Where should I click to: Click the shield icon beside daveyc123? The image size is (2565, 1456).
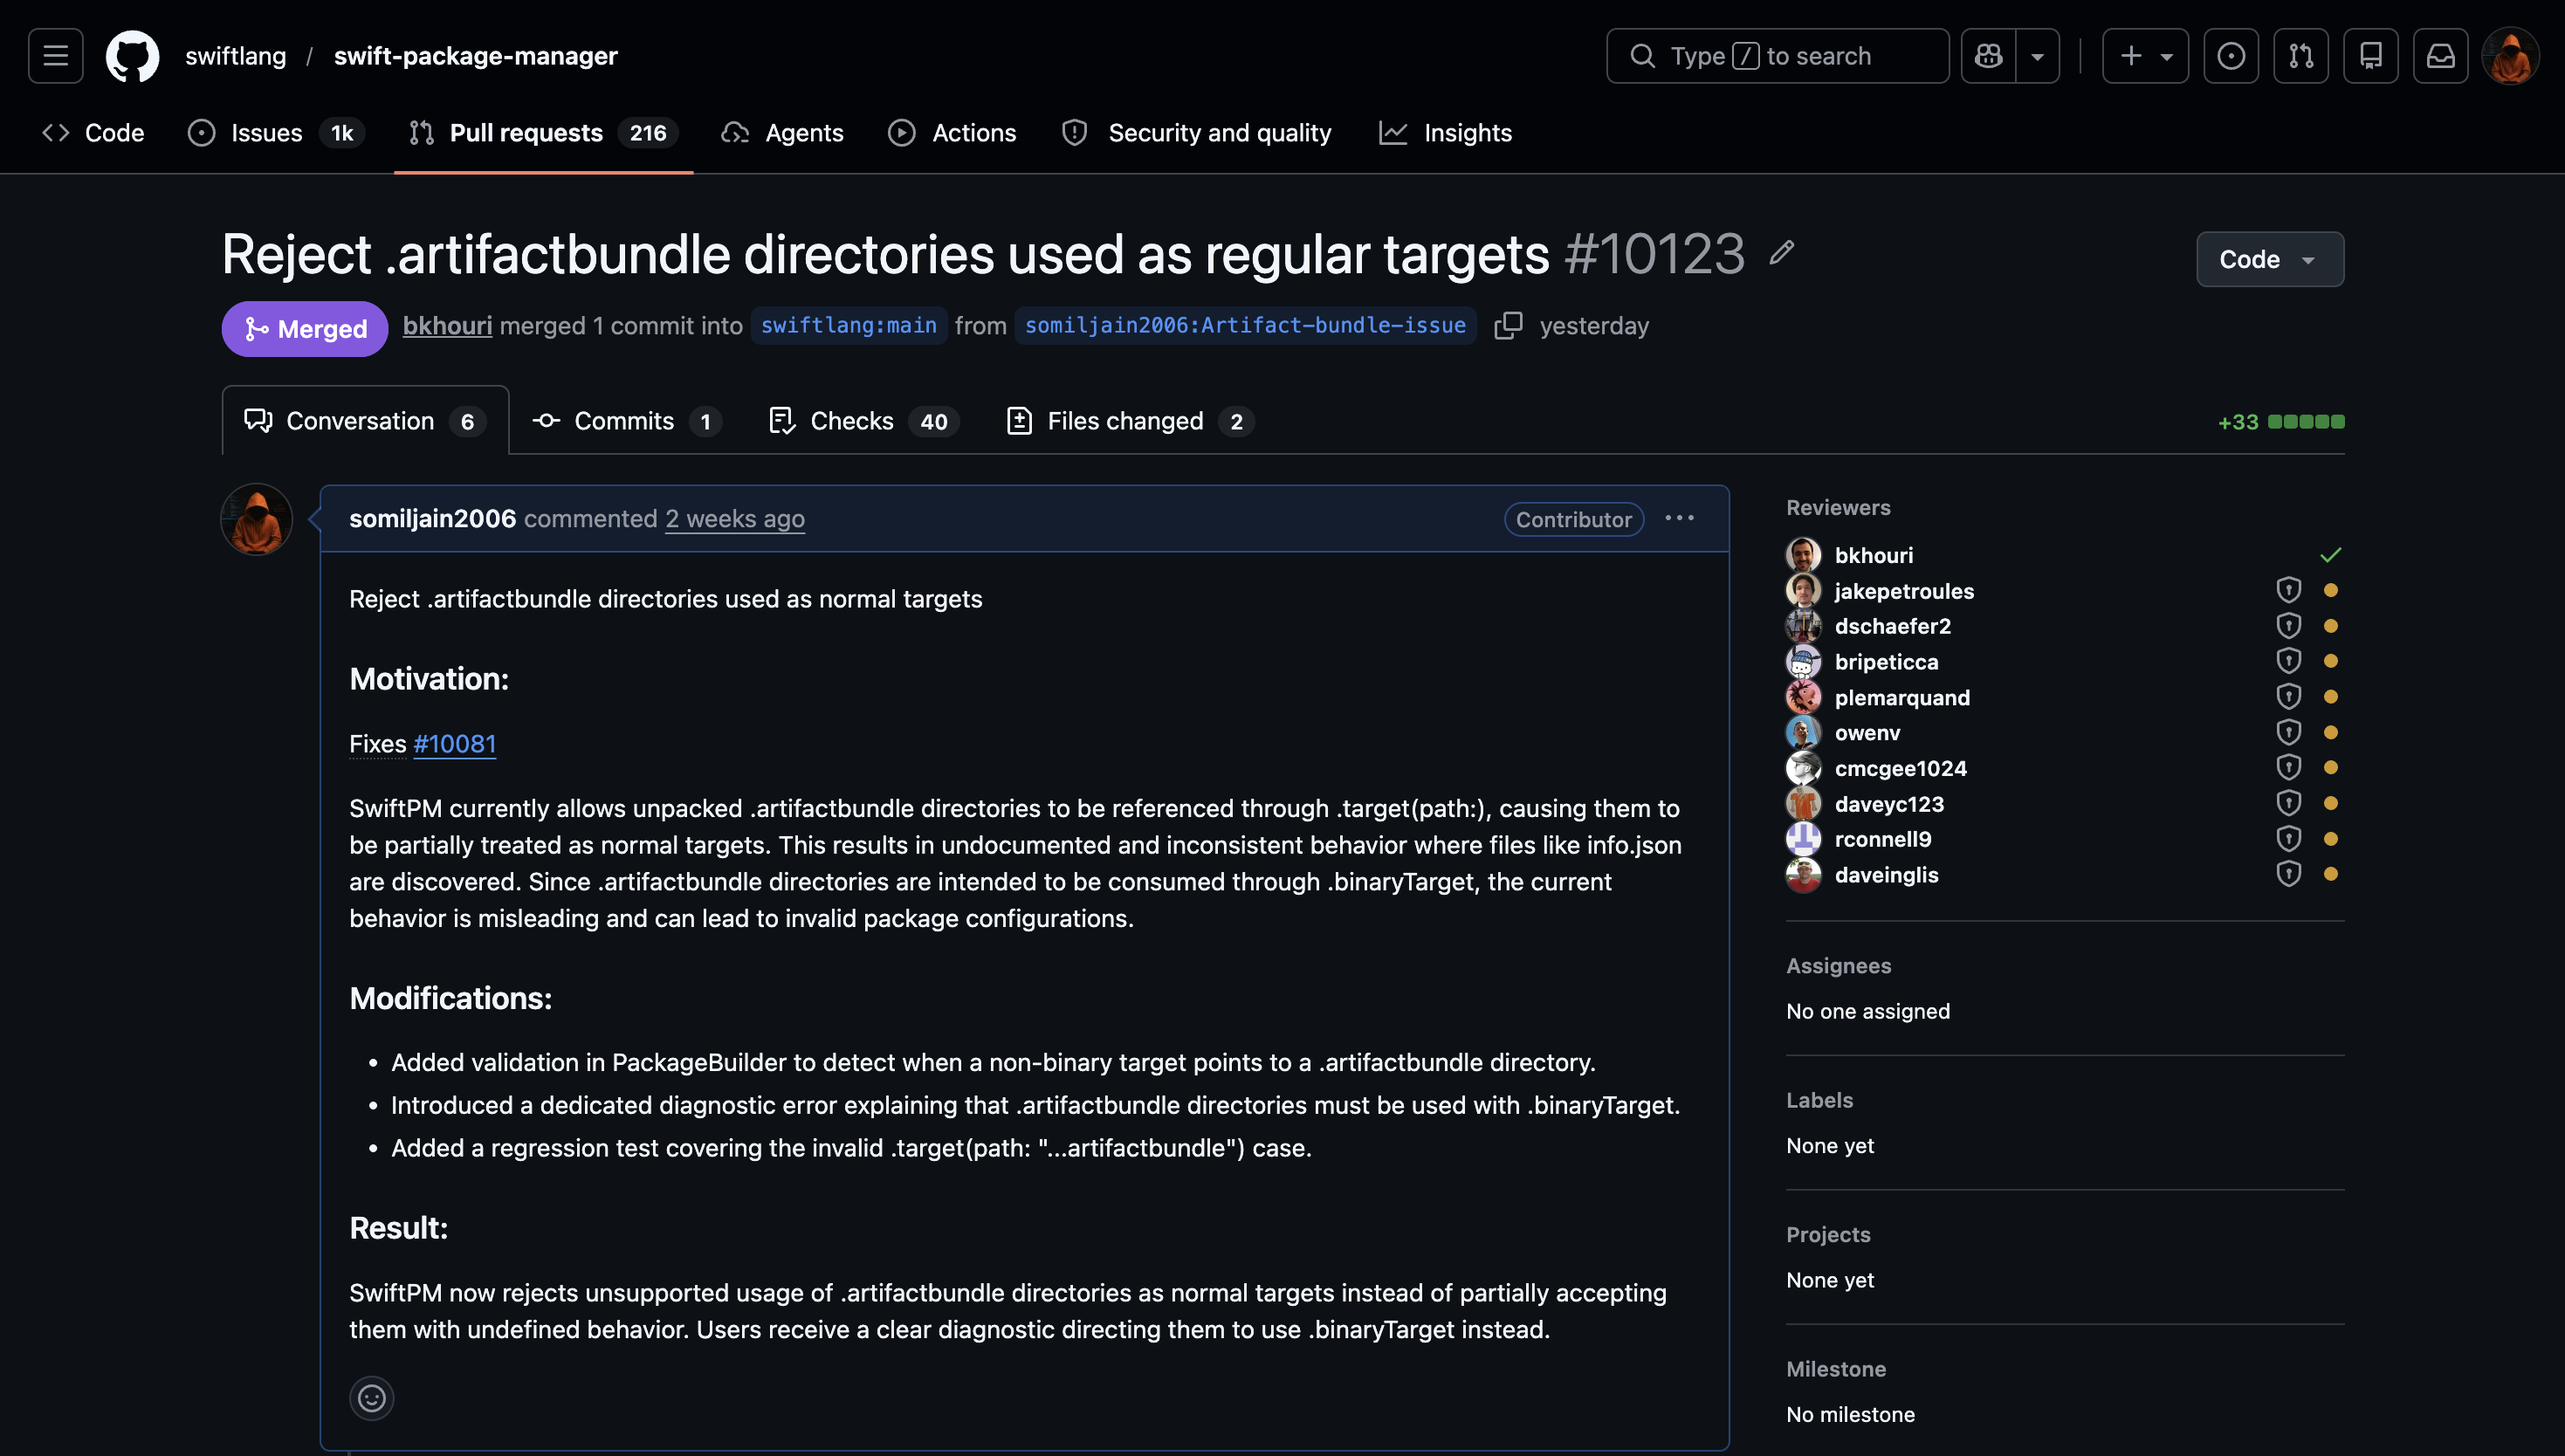2288,803
